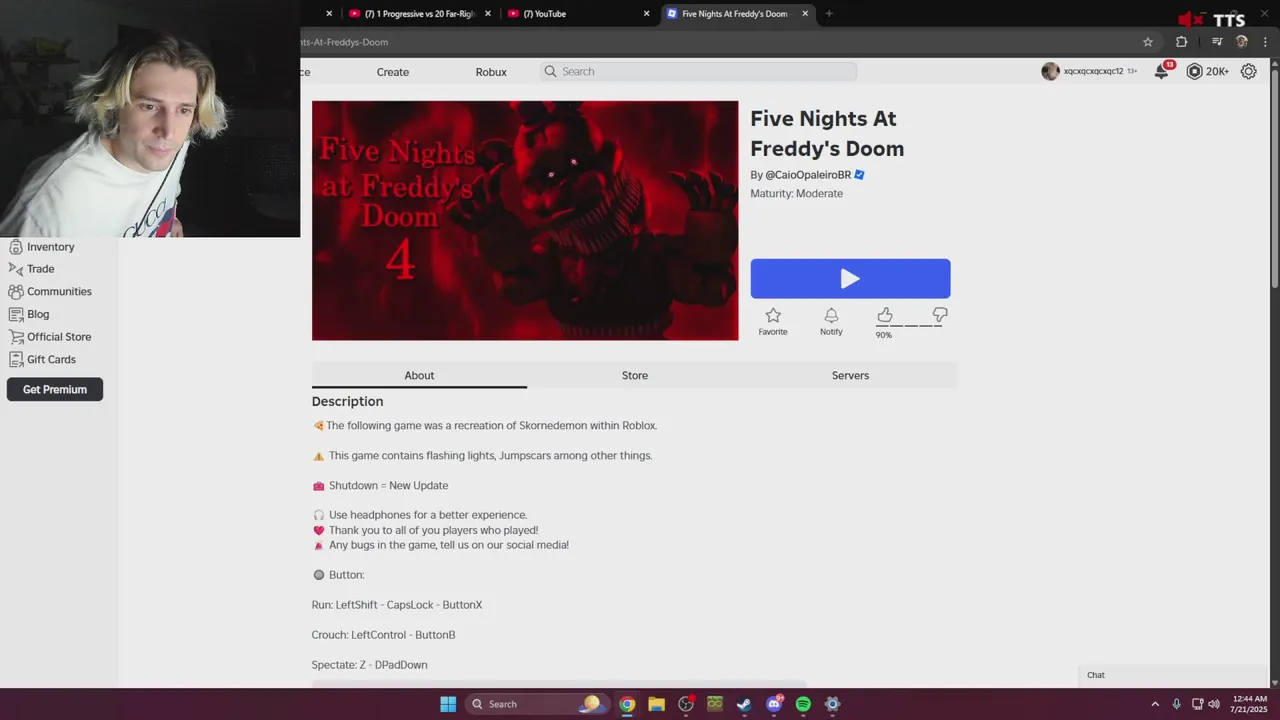Screen dimensions: 1280x720
Task: Like the game with the thumbs-up icon
Action: coord(885,315)
